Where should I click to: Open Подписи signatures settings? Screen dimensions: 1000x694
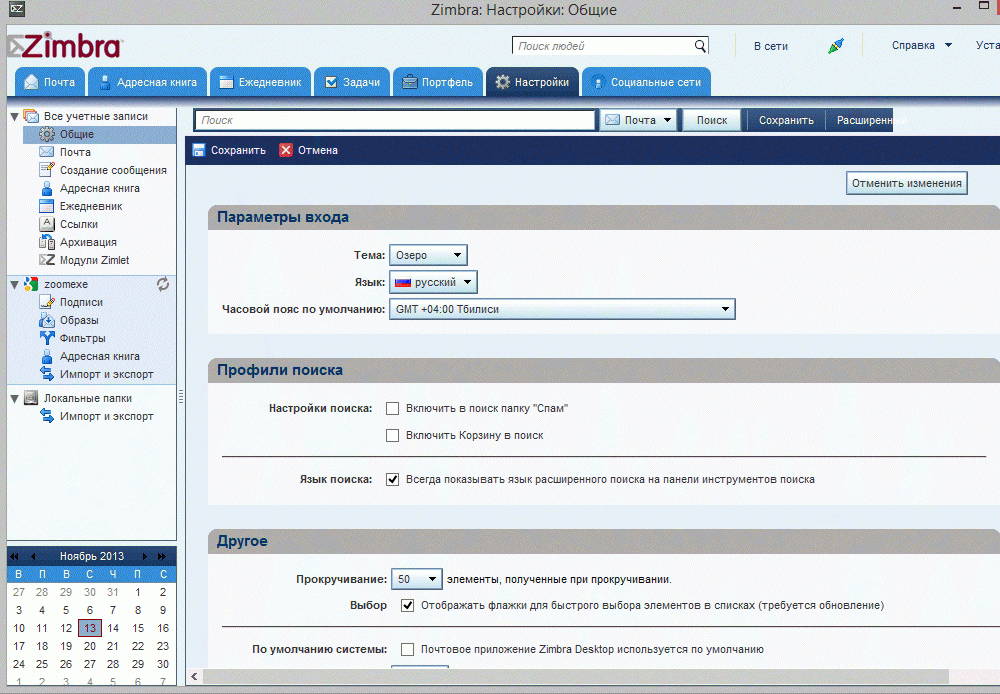point(80,302)
